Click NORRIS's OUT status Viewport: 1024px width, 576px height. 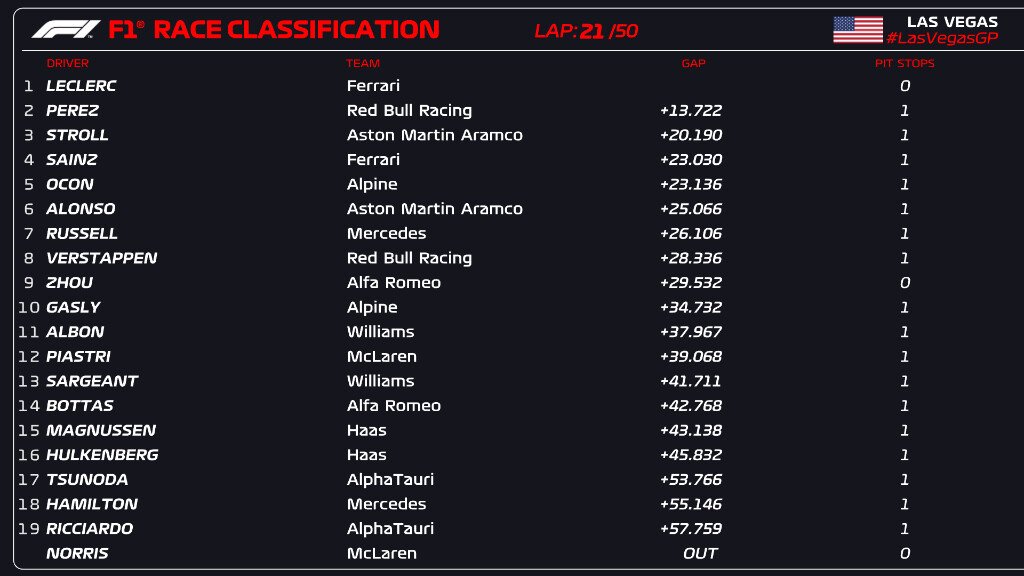(700, 553)
